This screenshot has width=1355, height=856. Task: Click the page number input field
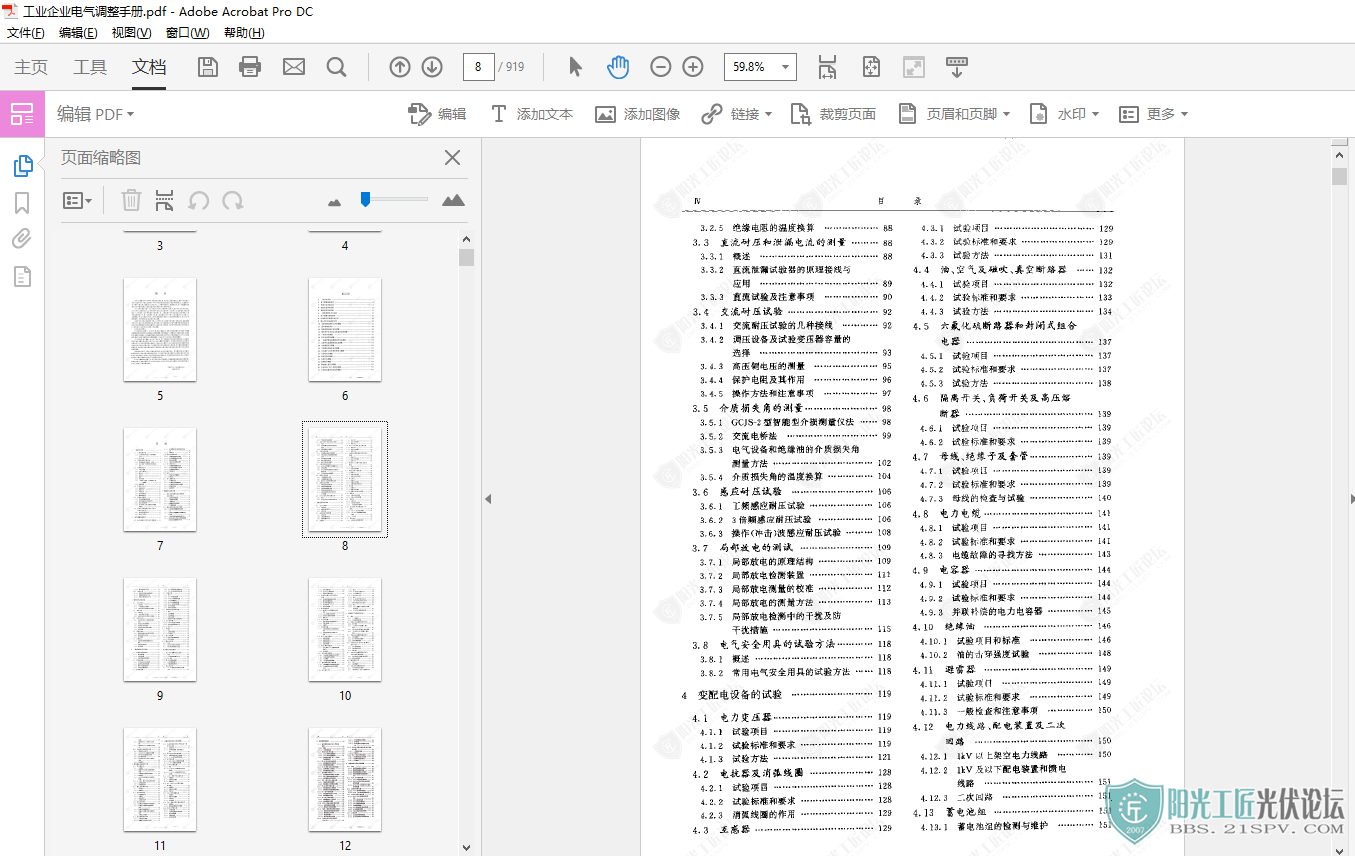(478, 67)
